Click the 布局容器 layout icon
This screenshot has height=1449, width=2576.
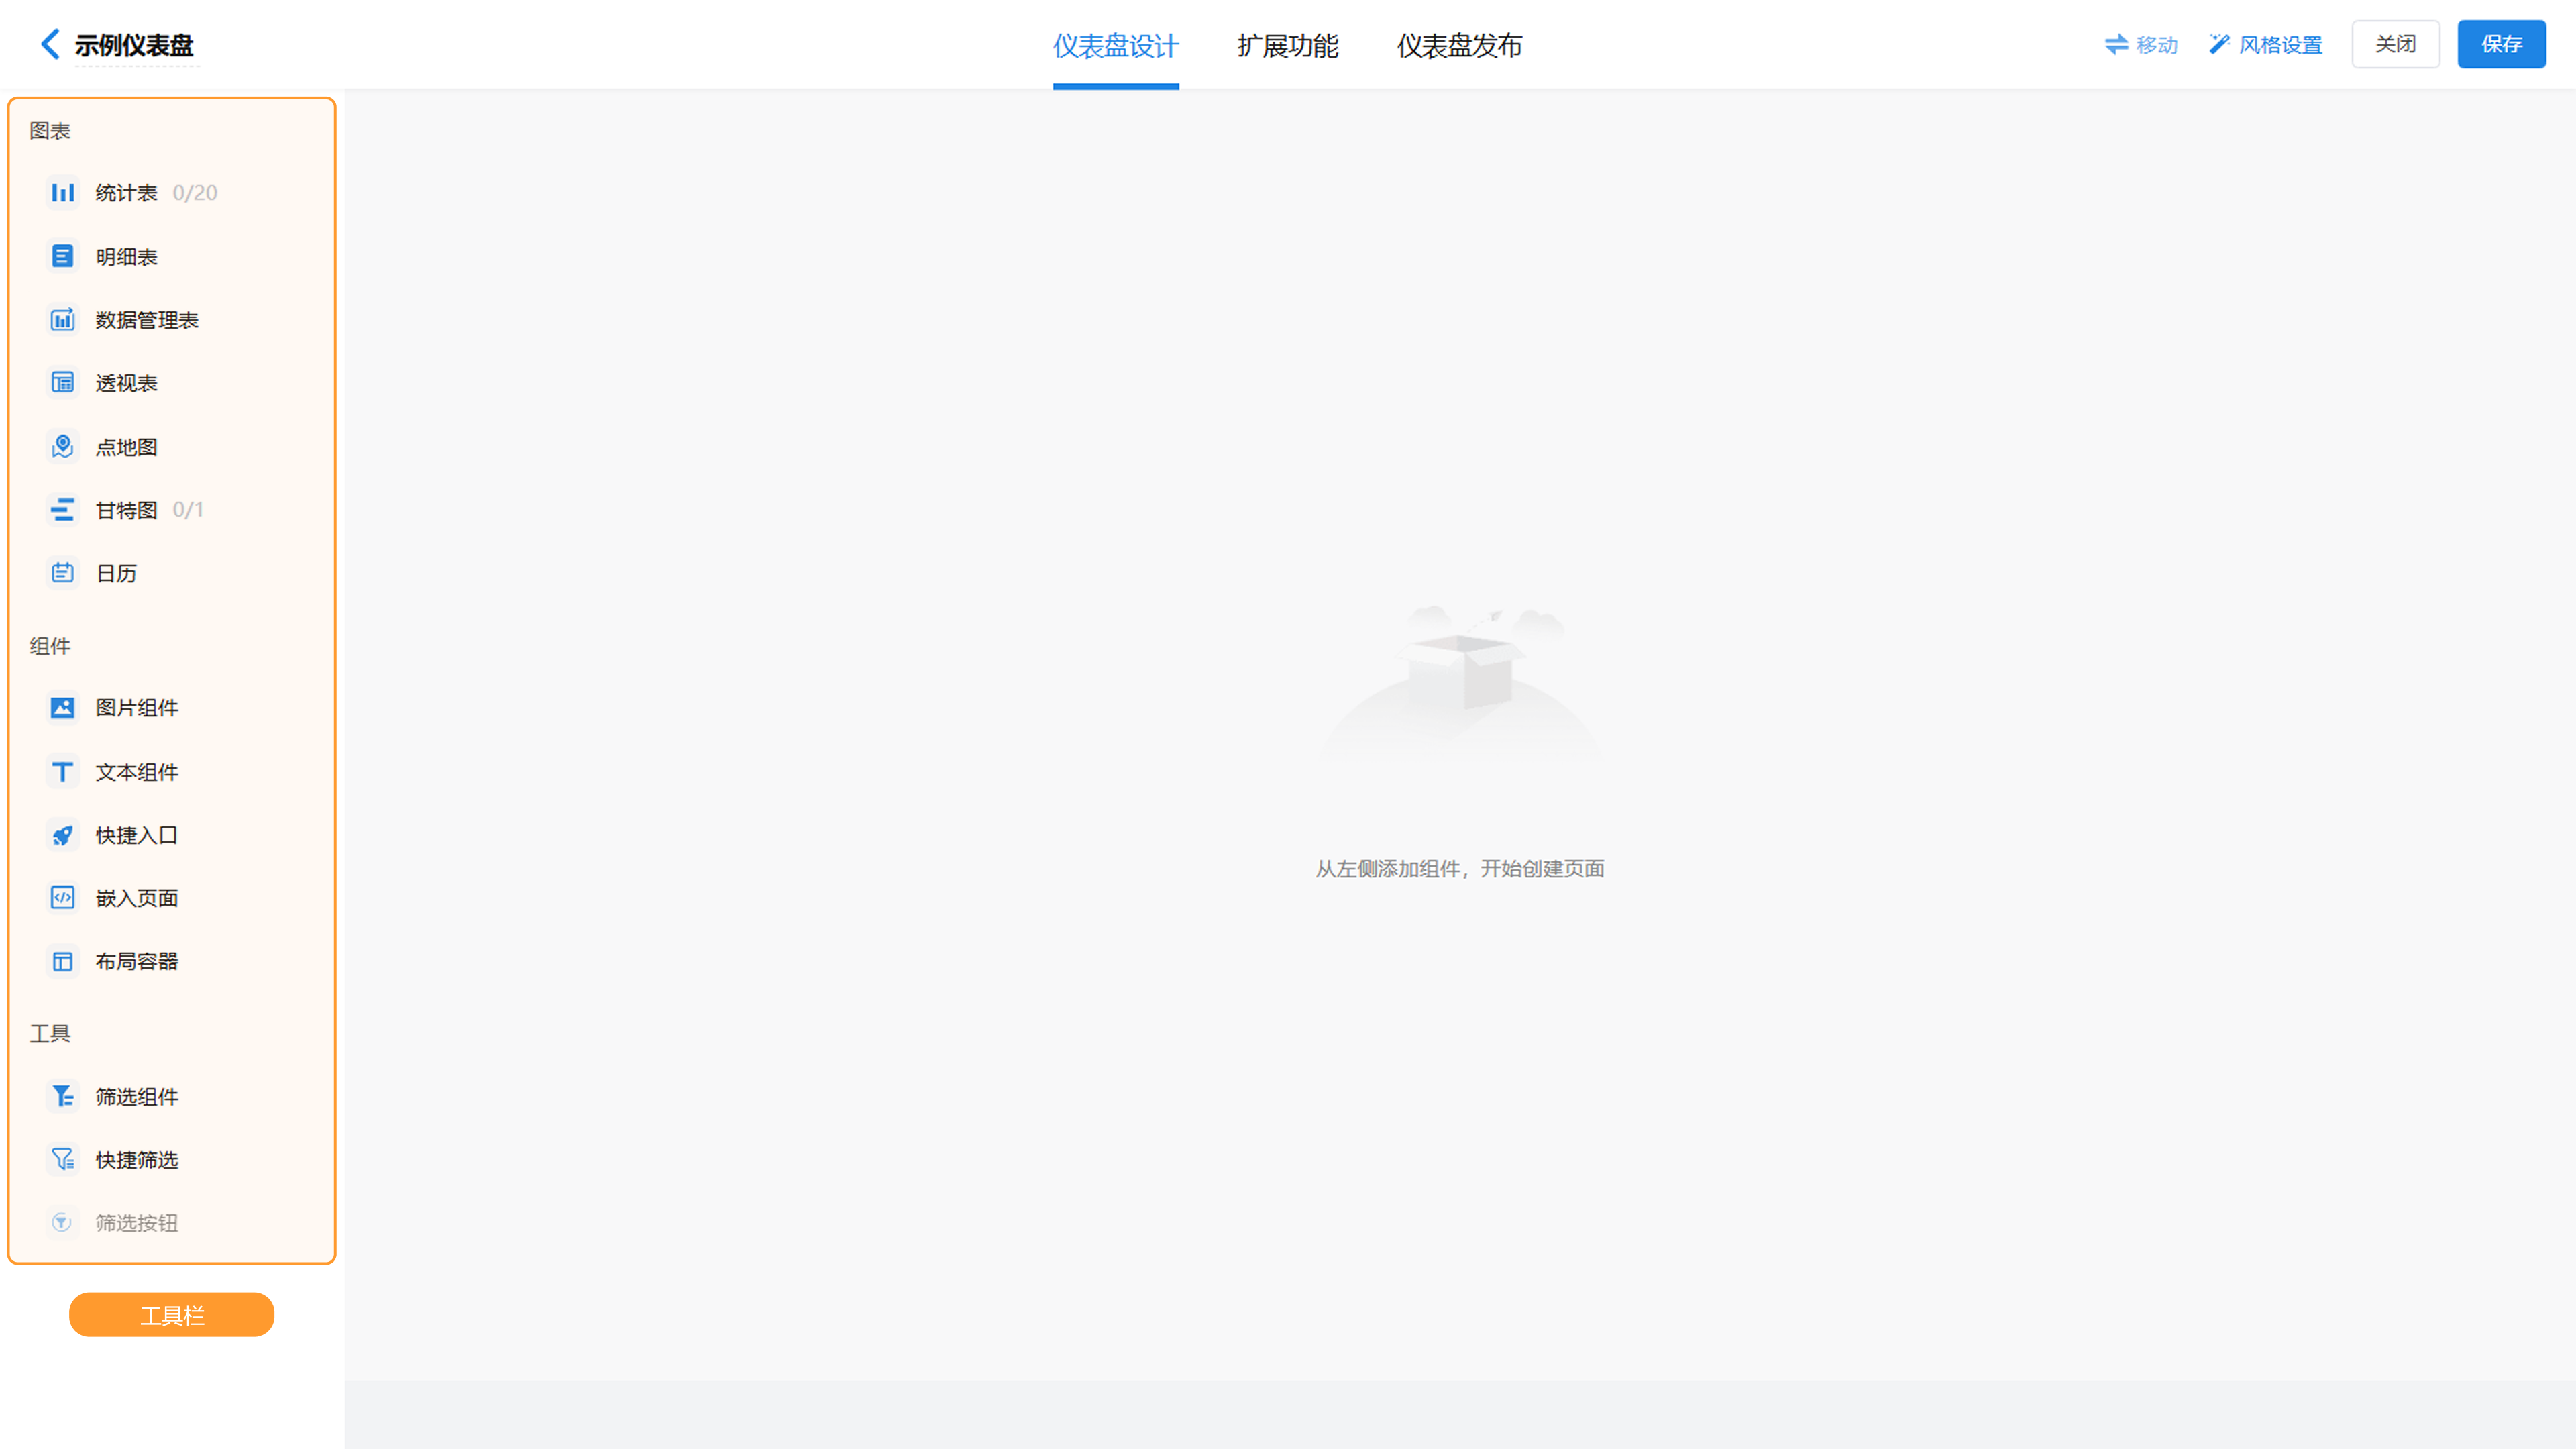tap(62, 961)
